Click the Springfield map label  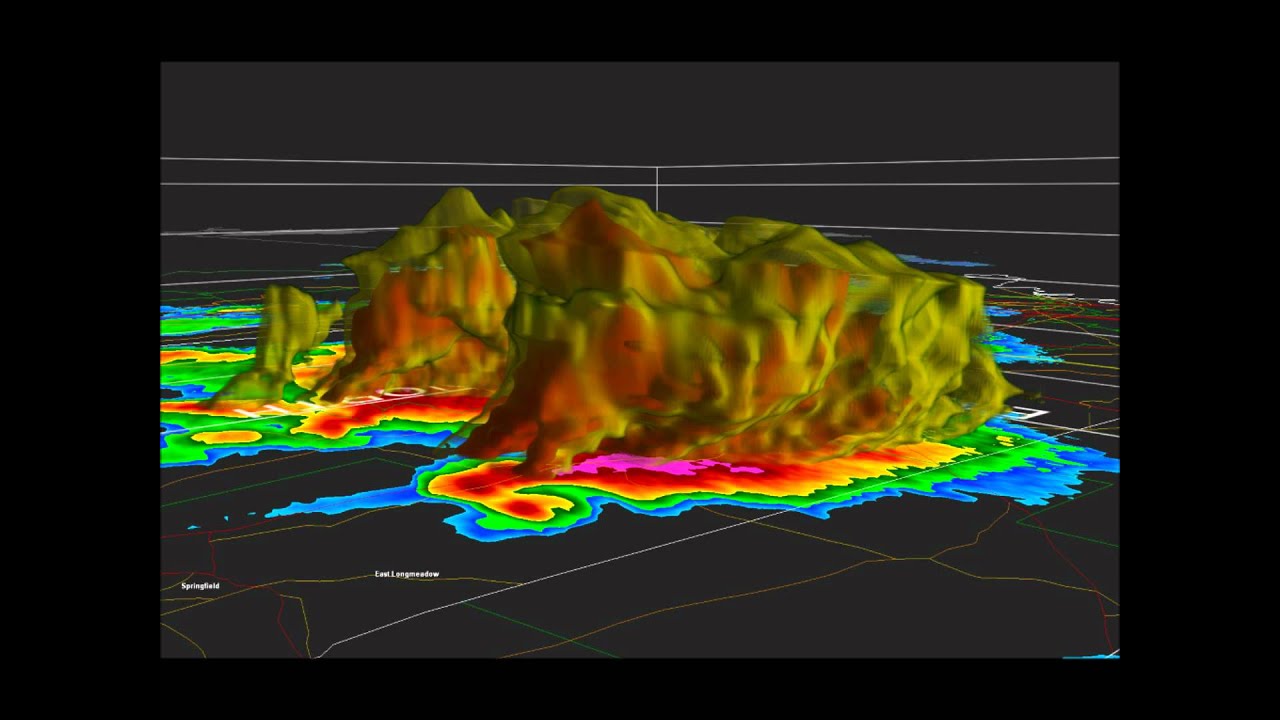200,585
